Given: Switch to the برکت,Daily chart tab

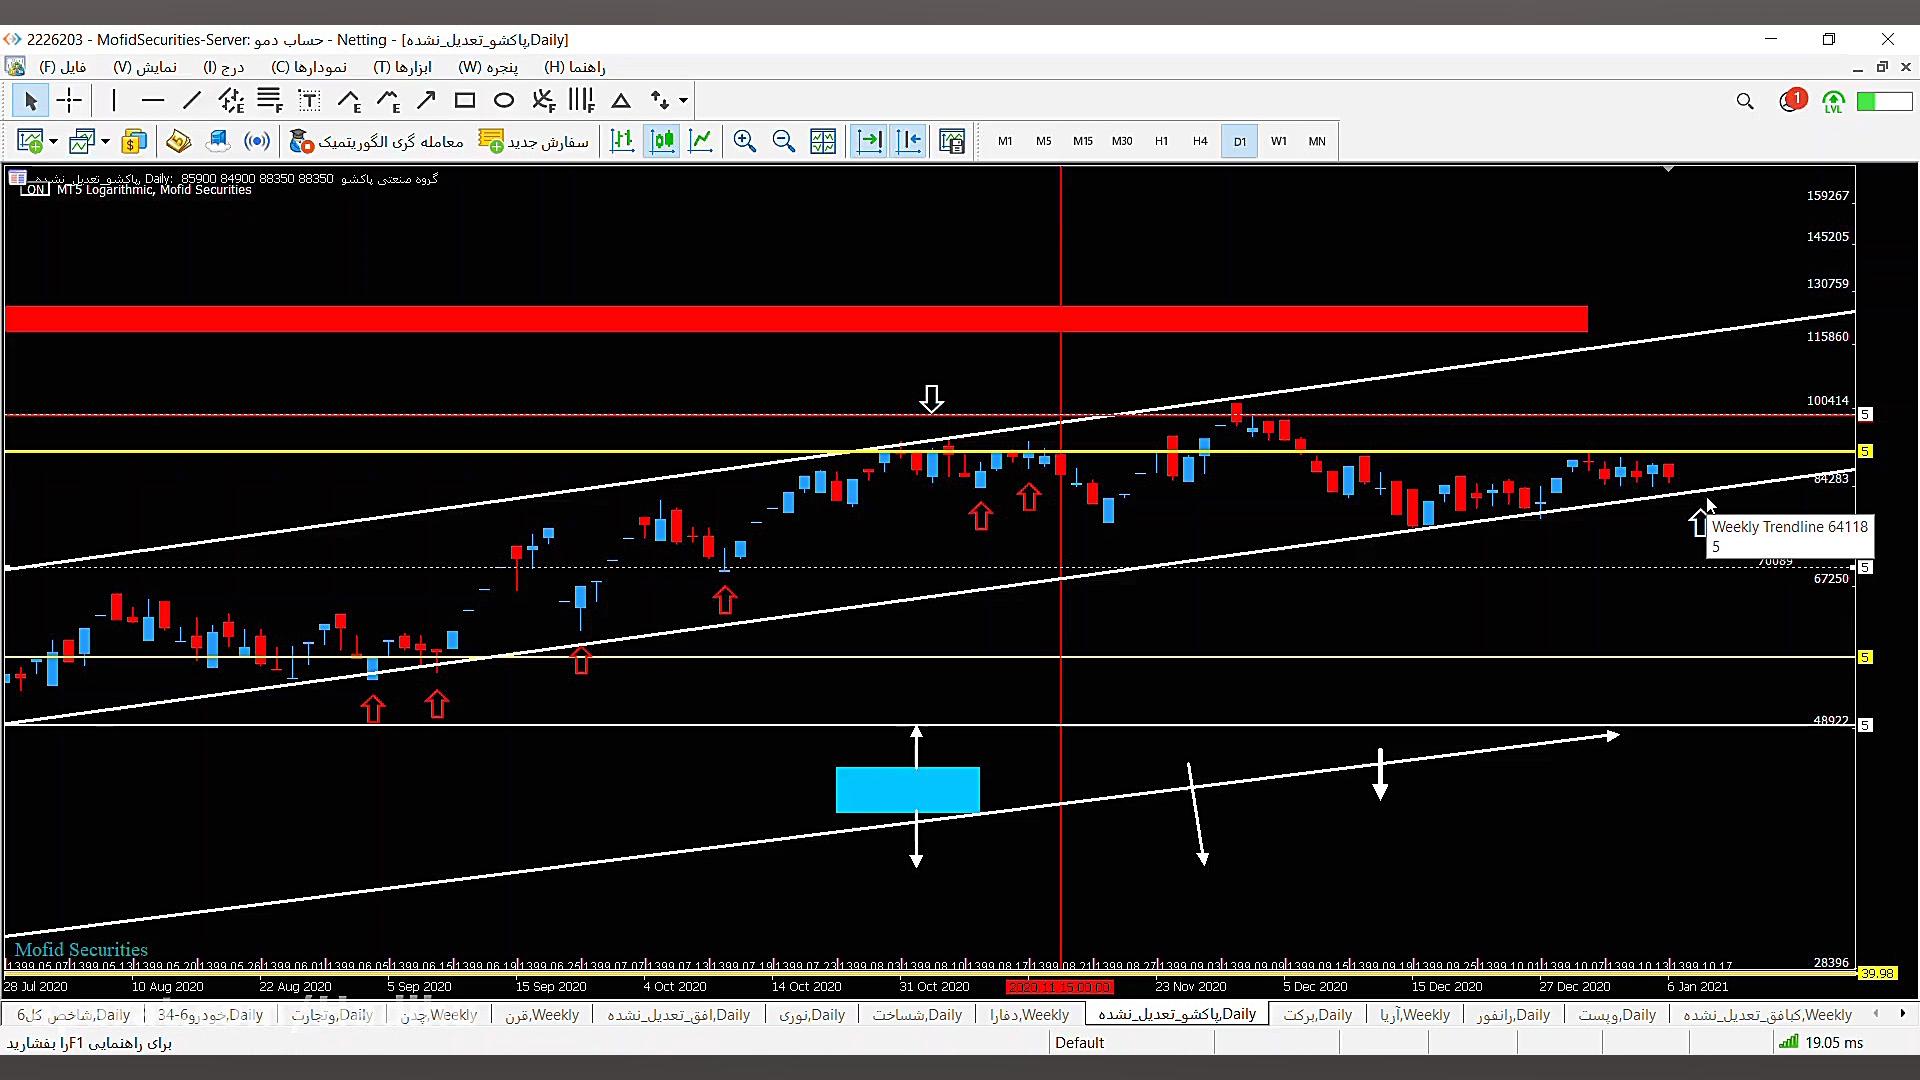Looking at the screenshot, I should 1317,1014.
